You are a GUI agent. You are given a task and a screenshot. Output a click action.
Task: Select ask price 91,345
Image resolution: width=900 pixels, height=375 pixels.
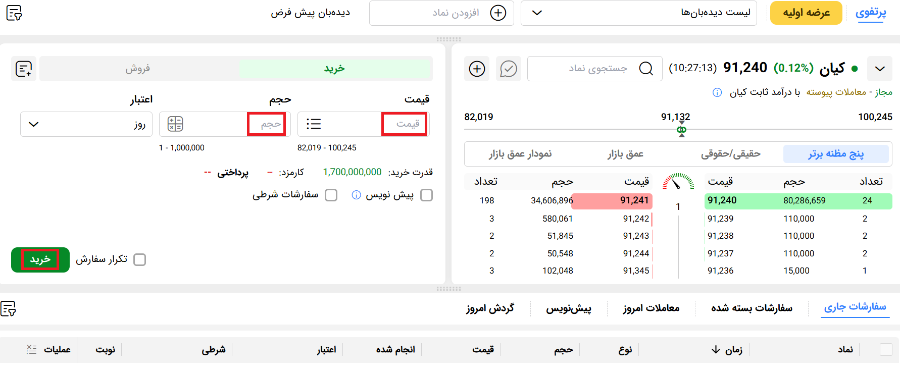tap(635, 270)
